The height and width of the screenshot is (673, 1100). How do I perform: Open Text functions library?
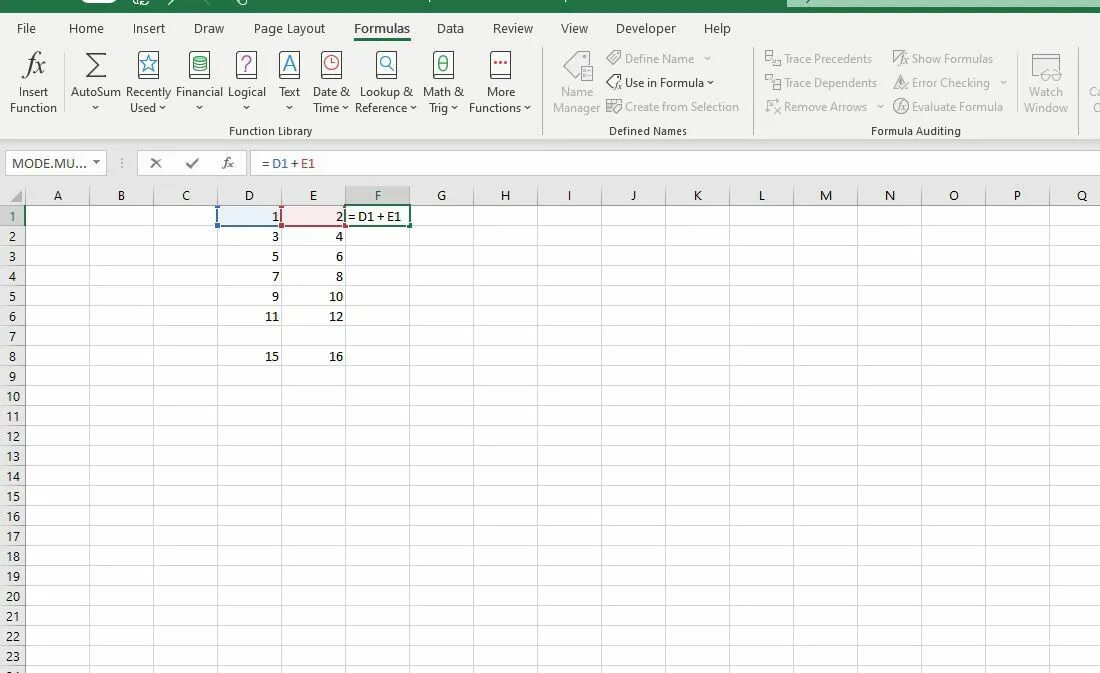coord(289,82)
